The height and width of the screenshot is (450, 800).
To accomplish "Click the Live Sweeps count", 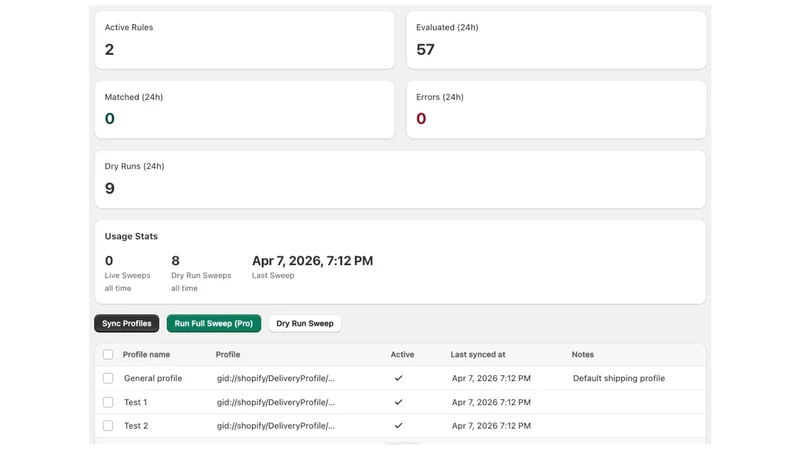I will click(109, 261).
